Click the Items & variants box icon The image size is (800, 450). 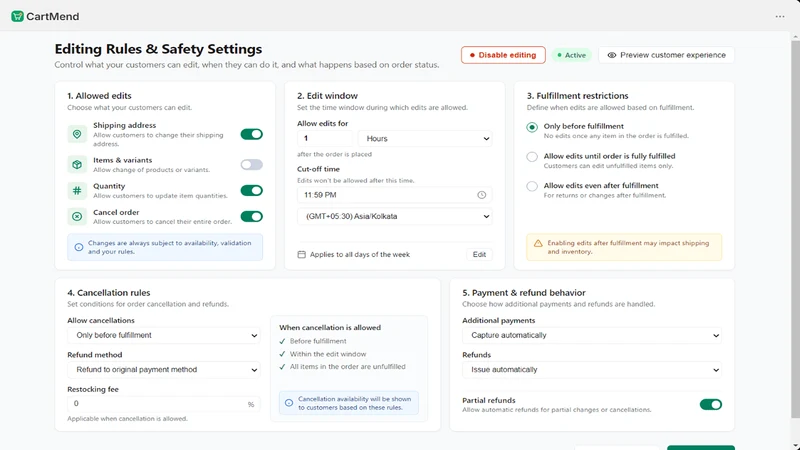(77, 164)
